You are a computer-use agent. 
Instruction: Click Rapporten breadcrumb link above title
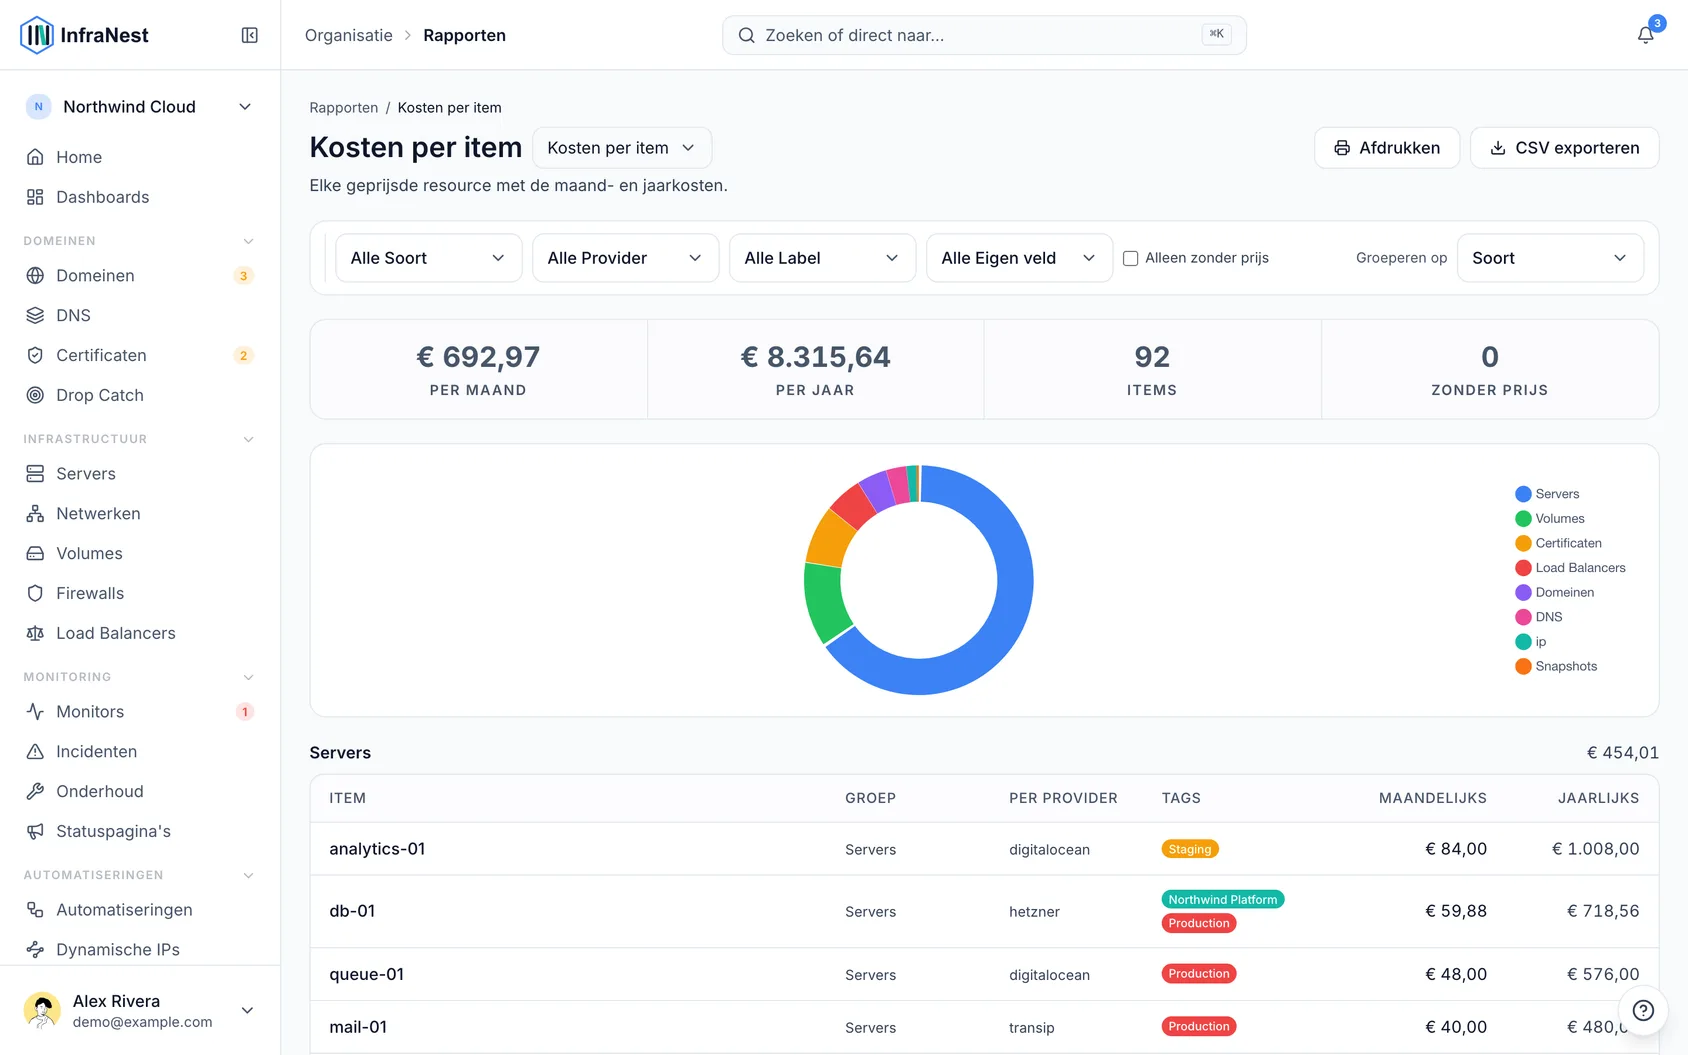coord(344,108)
